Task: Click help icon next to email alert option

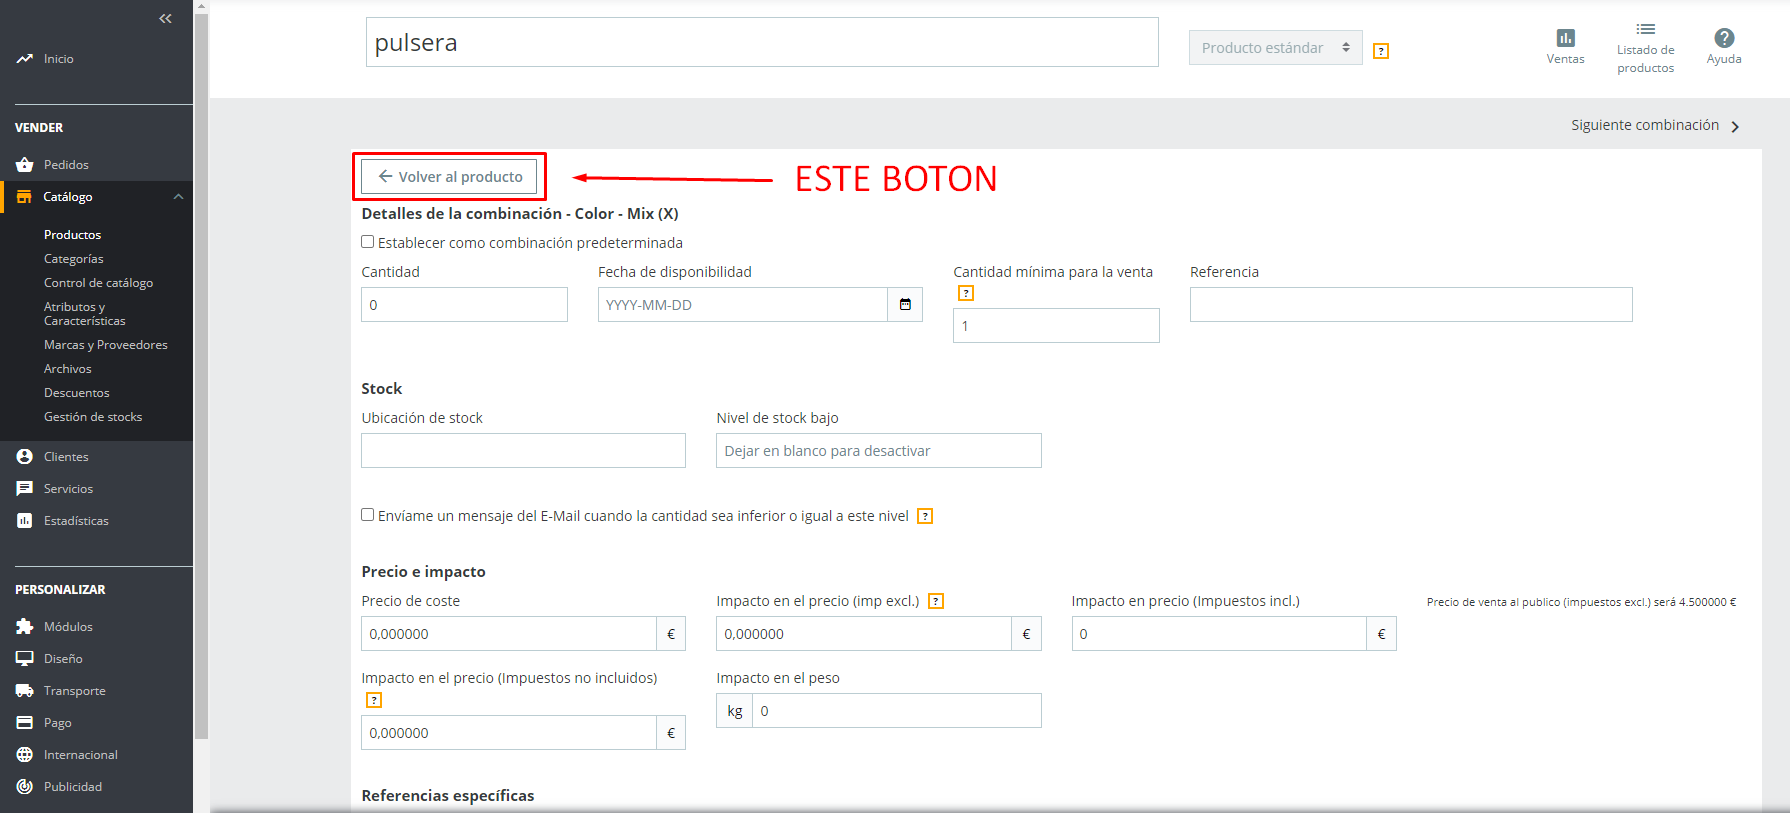Action: (x=925, y=516)
